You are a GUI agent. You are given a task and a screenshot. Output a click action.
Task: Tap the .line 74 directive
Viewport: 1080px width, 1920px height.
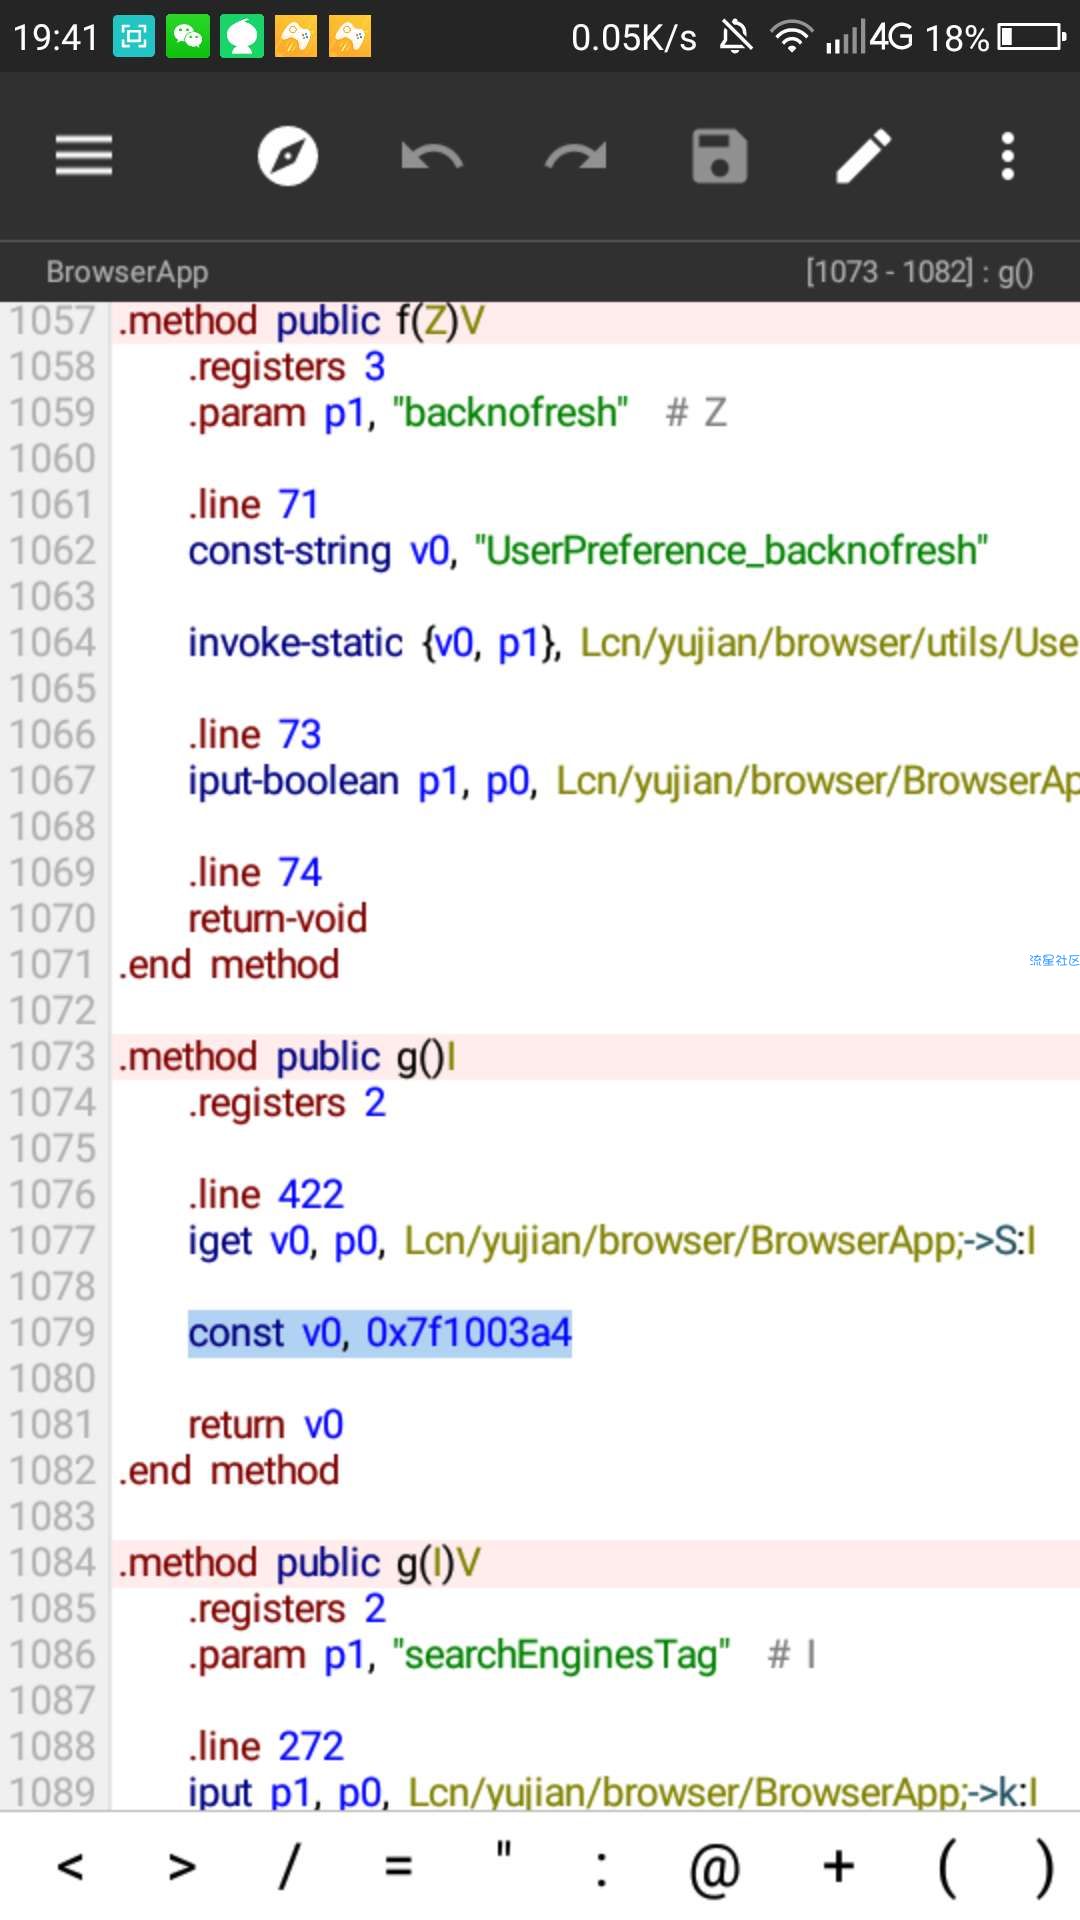[255, 873]
